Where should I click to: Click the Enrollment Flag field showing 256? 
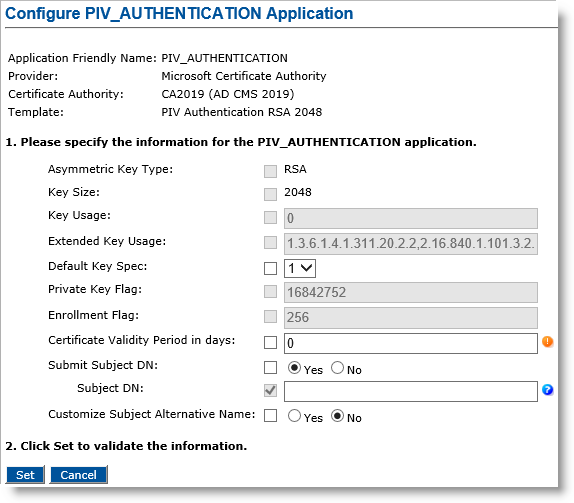click(x=411, y=317)
